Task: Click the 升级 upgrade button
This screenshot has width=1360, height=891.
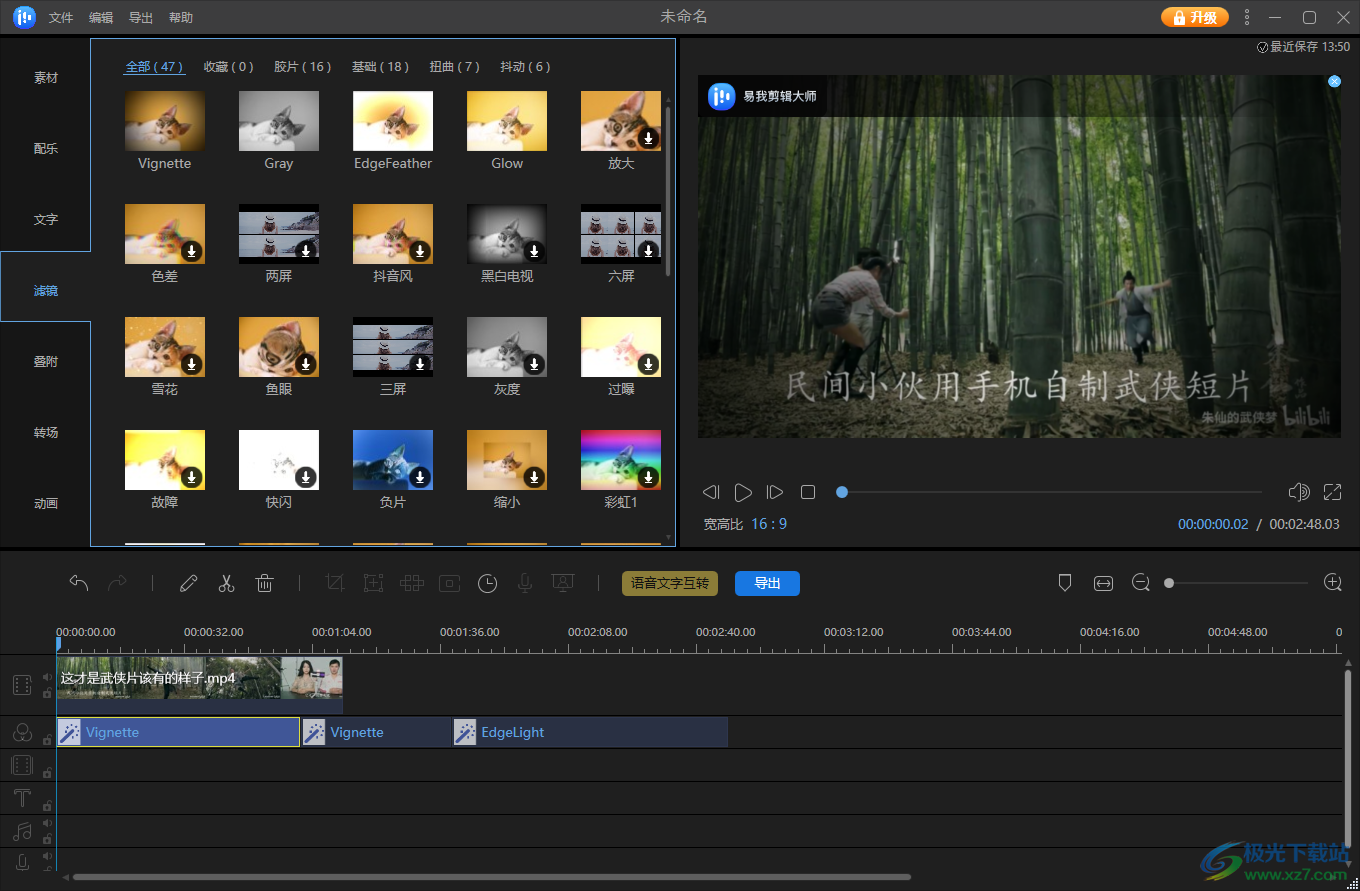Action: [x=1194, y=17]
